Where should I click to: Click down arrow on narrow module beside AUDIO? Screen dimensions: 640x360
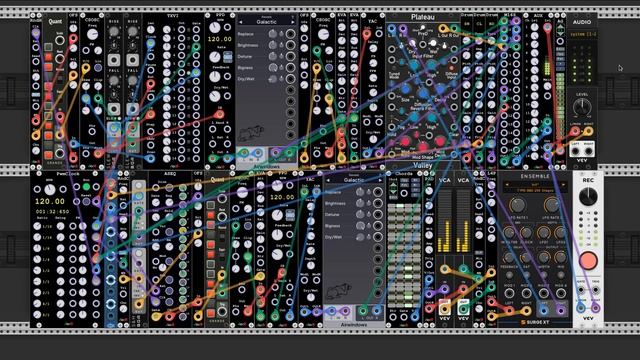click(560, 33)
